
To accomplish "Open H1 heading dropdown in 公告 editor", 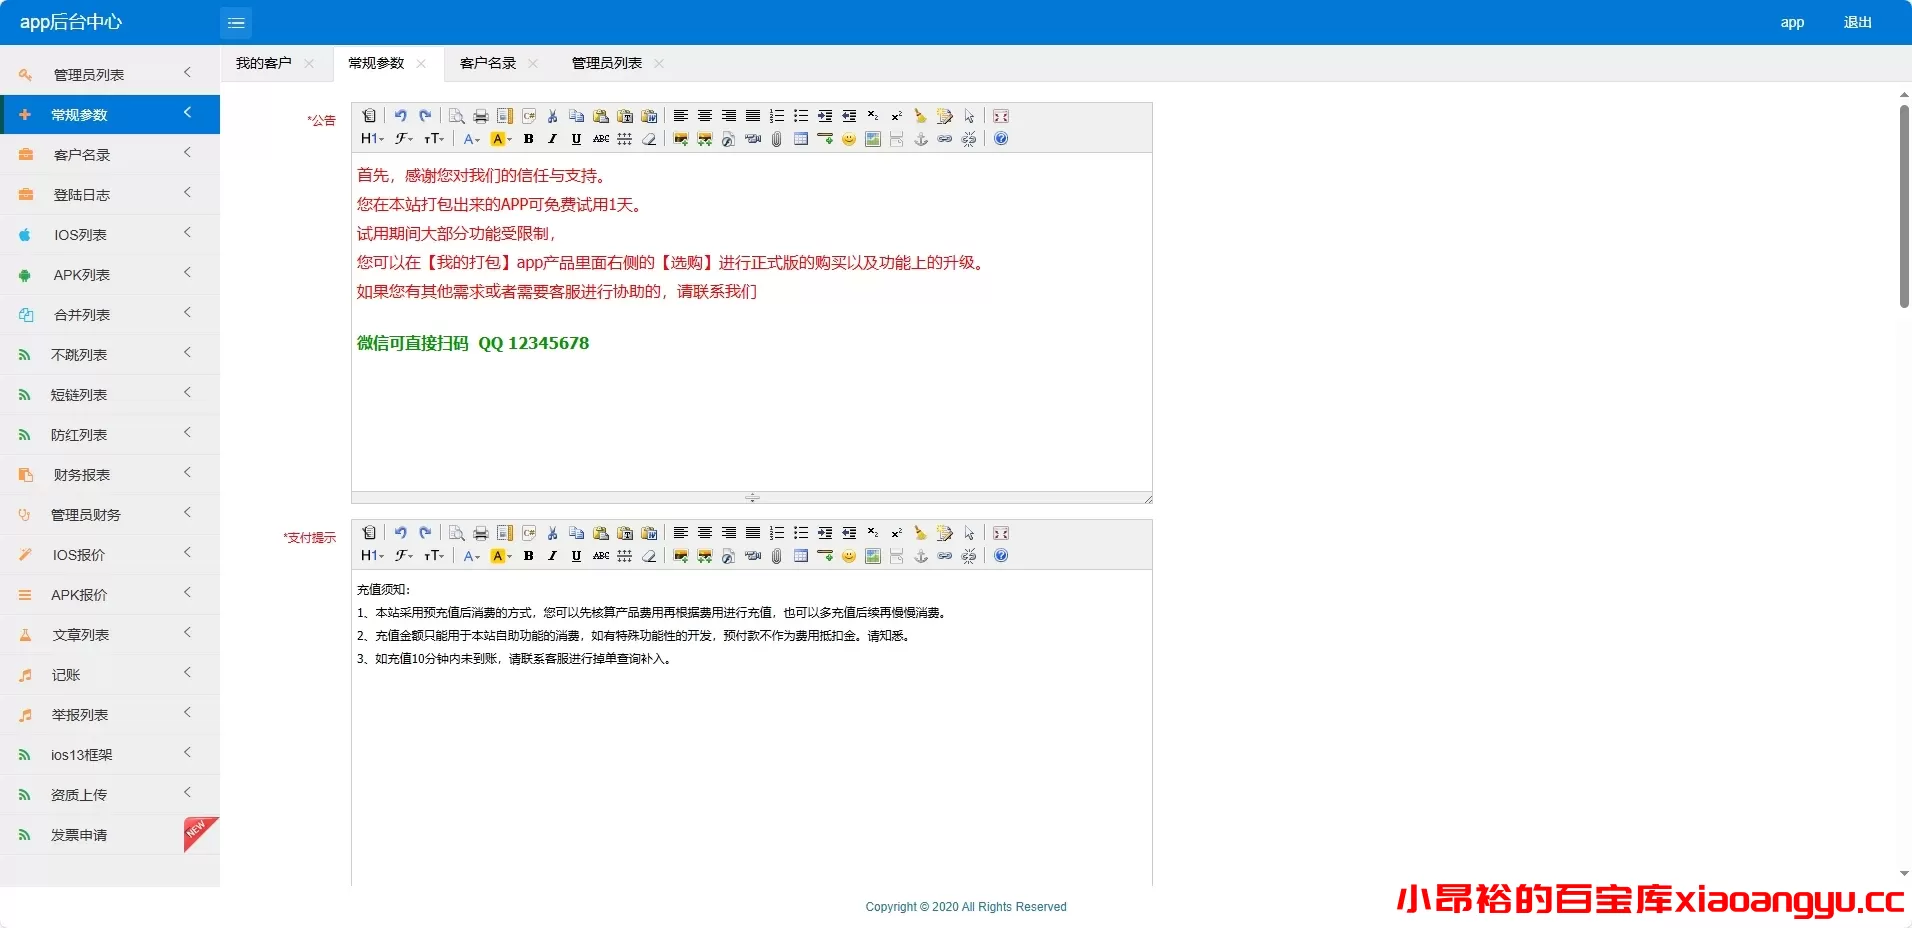I will click(x=372, y=139).
